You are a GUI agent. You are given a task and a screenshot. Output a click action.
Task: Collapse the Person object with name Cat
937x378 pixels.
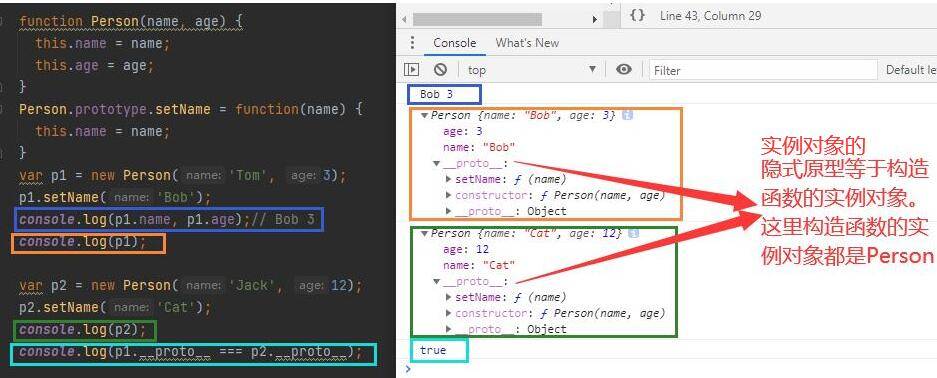point(424,233)
